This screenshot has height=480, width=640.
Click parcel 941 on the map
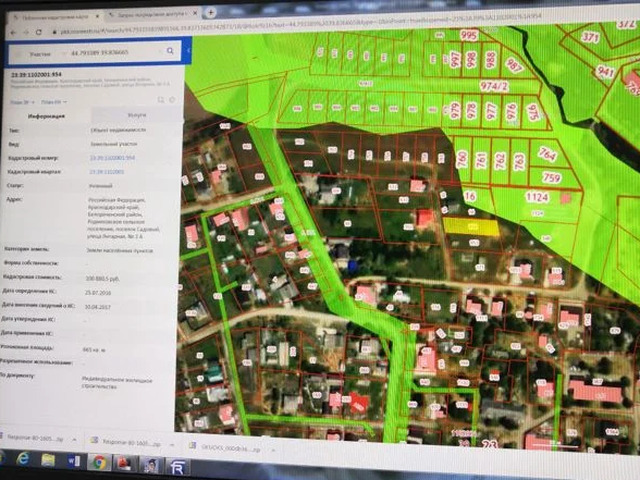tap(605, 72)
